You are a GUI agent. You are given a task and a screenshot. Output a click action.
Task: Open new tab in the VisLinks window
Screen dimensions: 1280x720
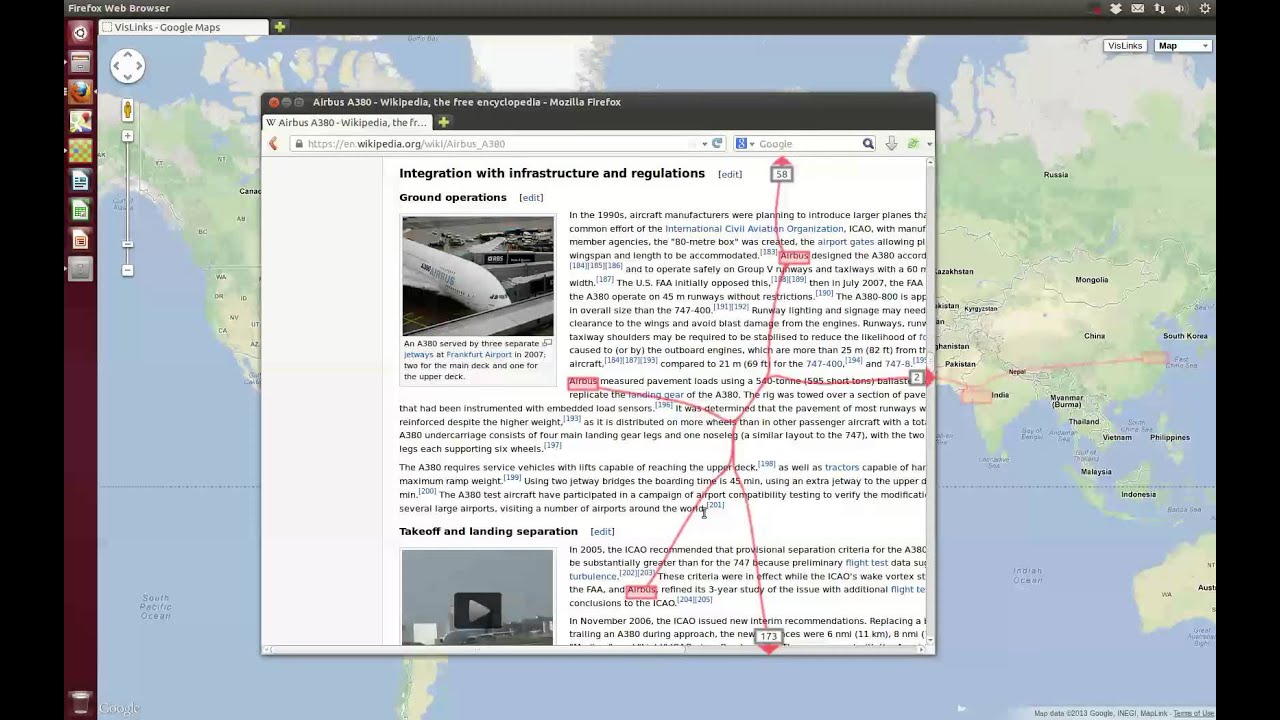pos(280,27)
